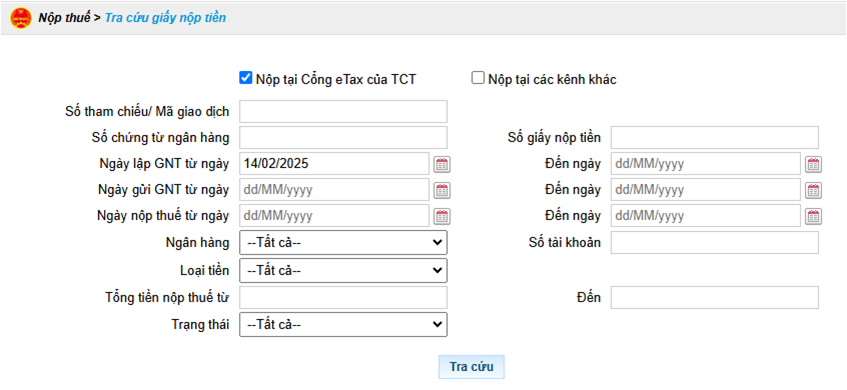Expand the Loại tiền dropdown
Viewport: 847px width, 390px height.
[343, 270]
